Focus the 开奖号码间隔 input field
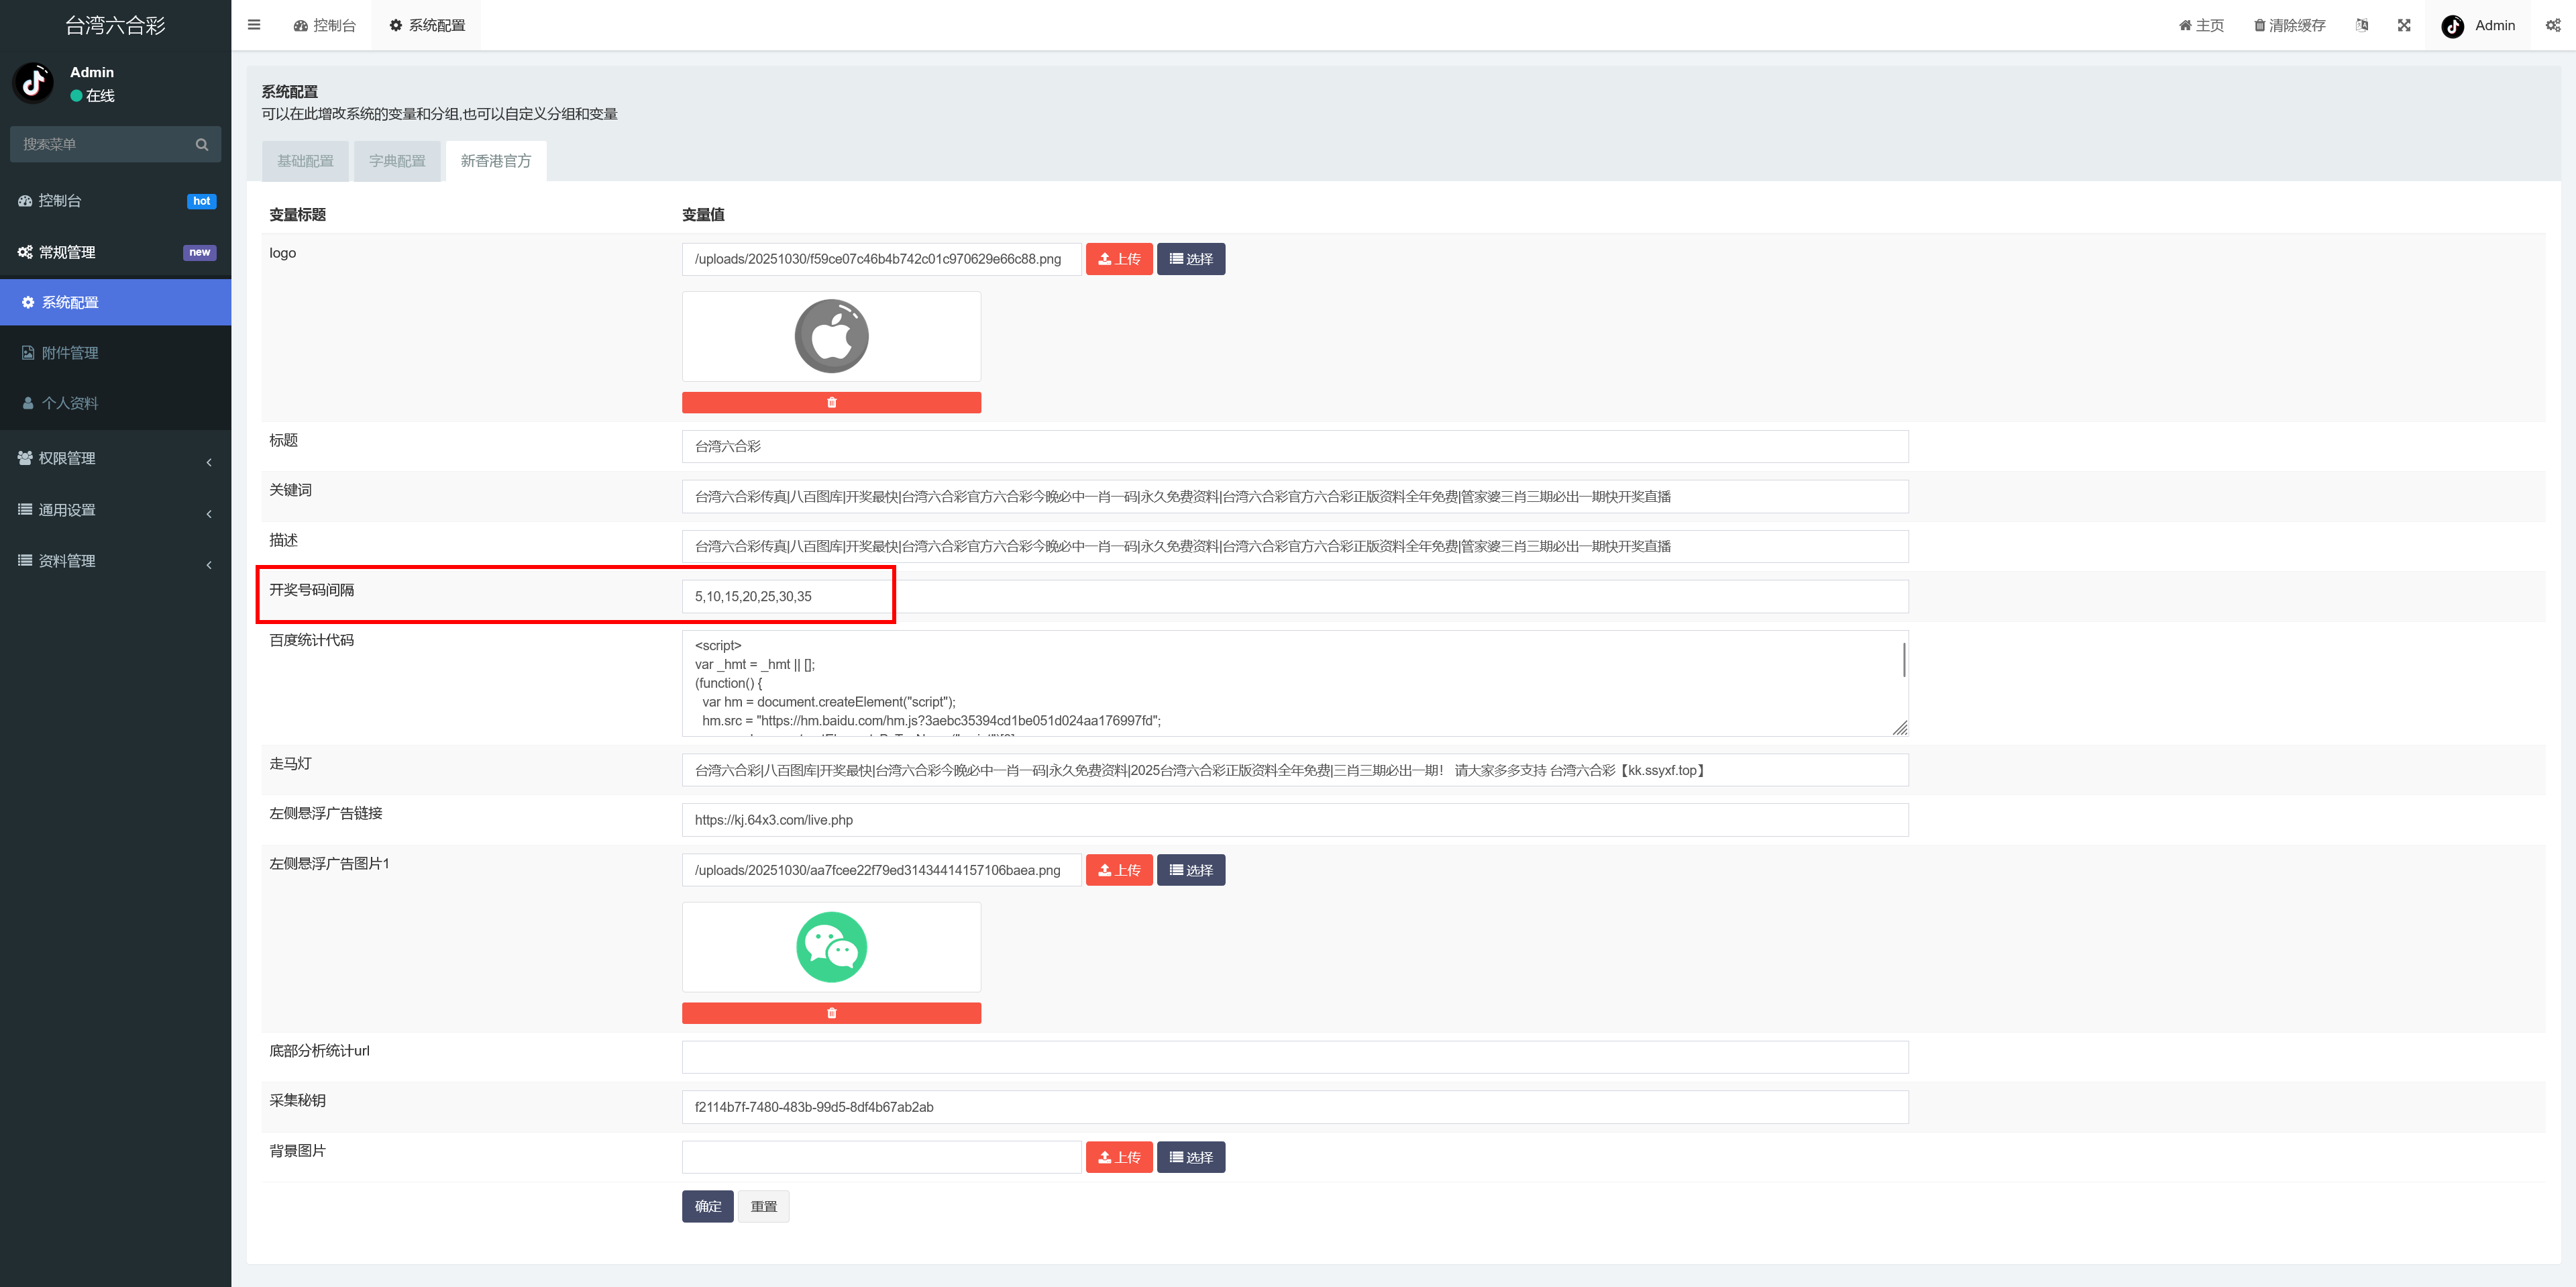This screenshot has width=2576, height=1287. [1295, 596]
